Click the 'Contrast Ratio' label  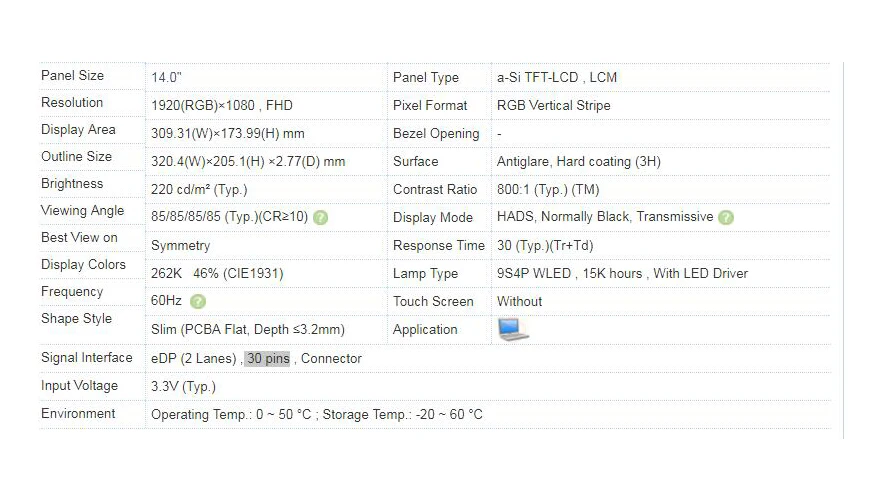[x=435, y=190]
